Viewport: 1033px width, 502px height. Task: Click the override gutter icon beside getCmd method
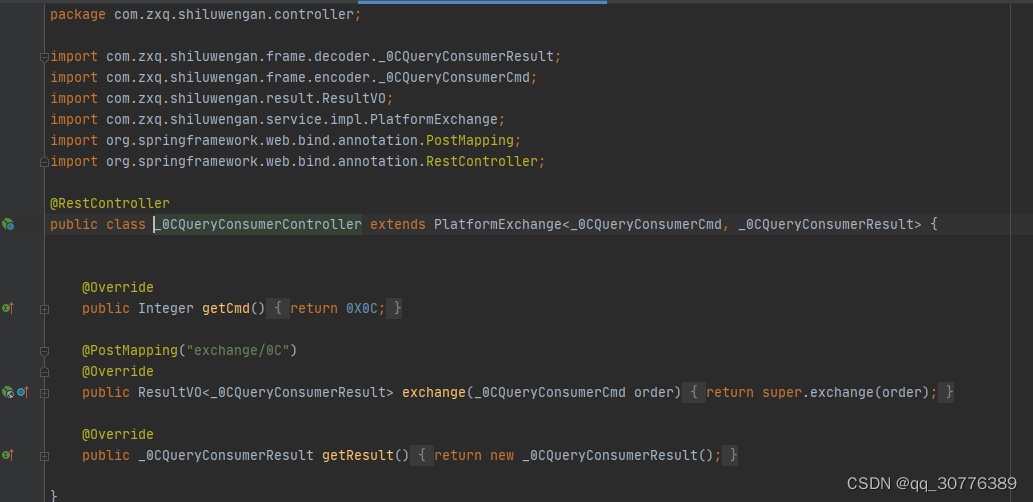8,308
